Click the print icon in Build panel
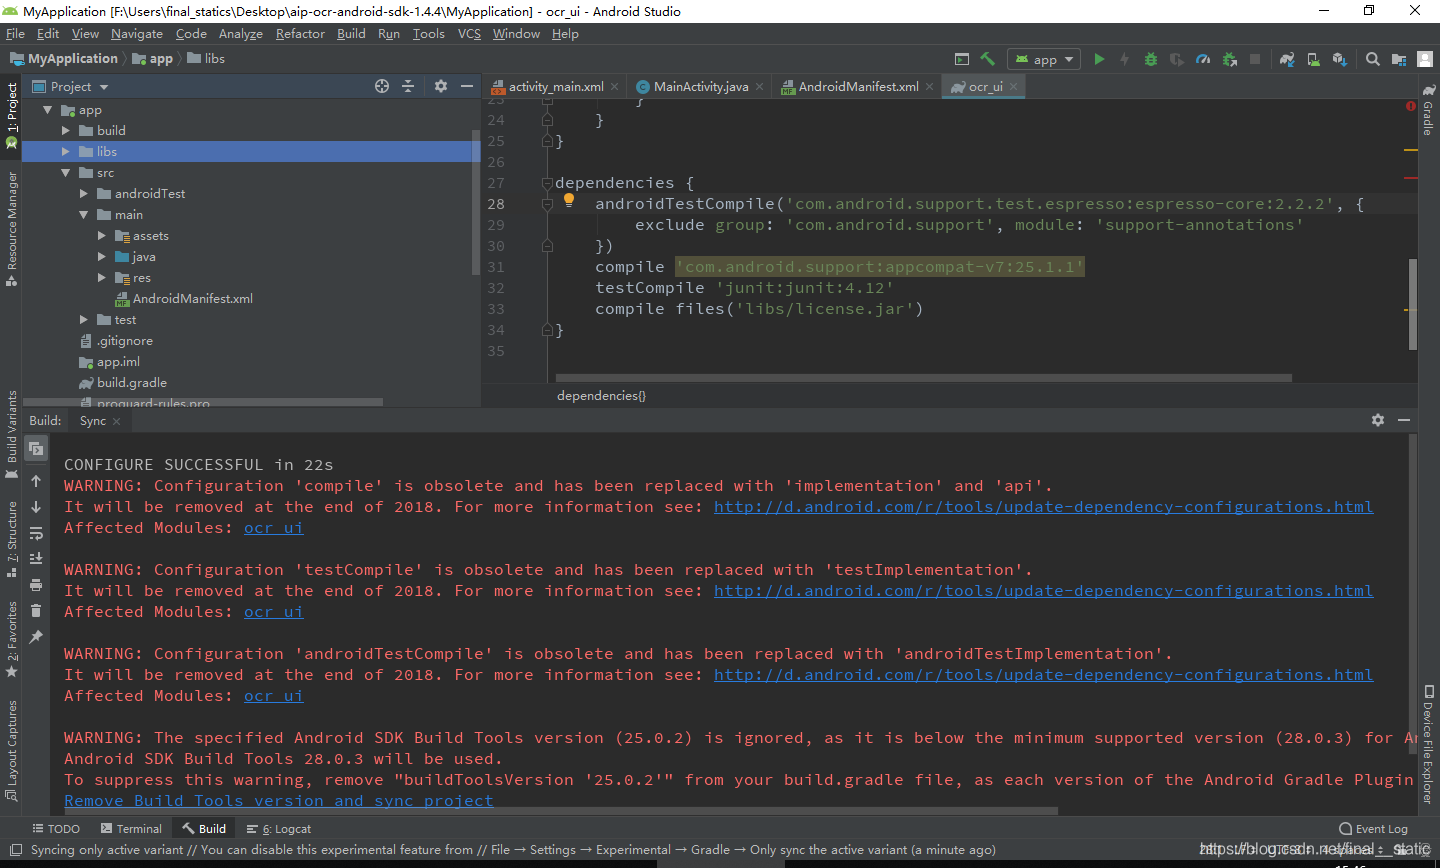This screenshot has height=868, width=1440. [36, 585]
